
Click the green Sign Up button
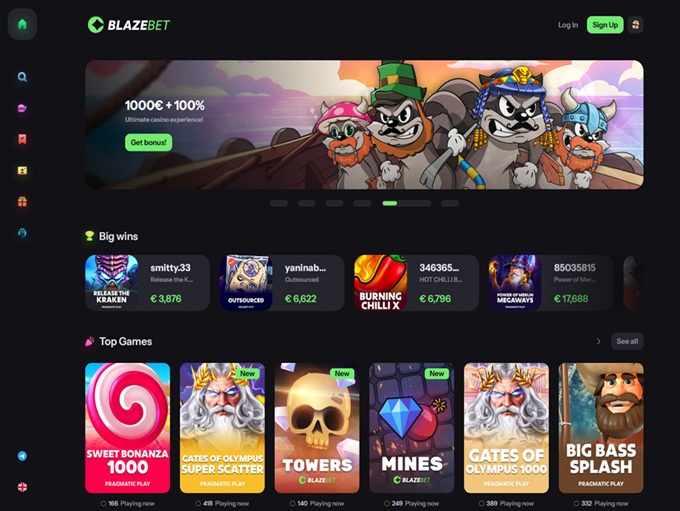(x=605, y=25)
